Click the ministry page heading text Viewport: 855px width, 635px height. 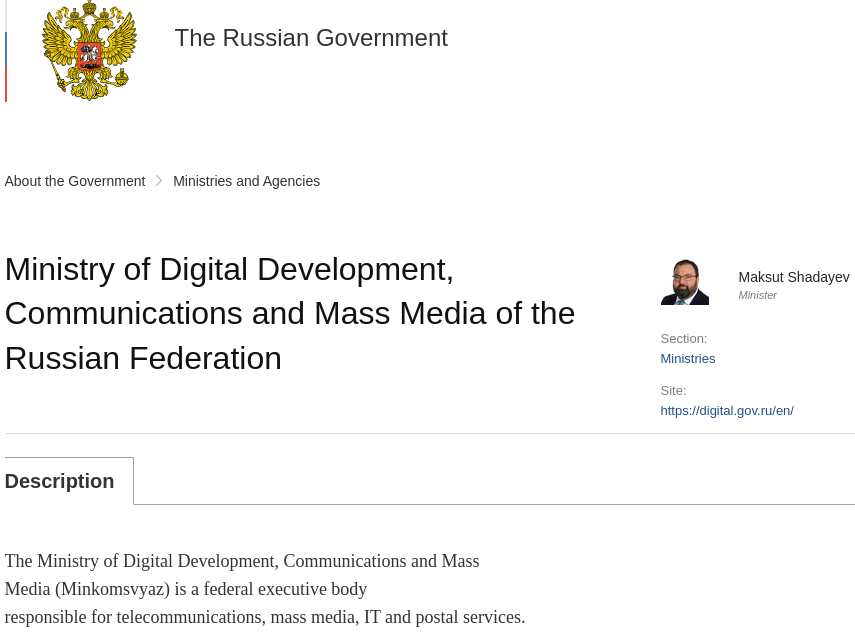[x=289, y=313]
